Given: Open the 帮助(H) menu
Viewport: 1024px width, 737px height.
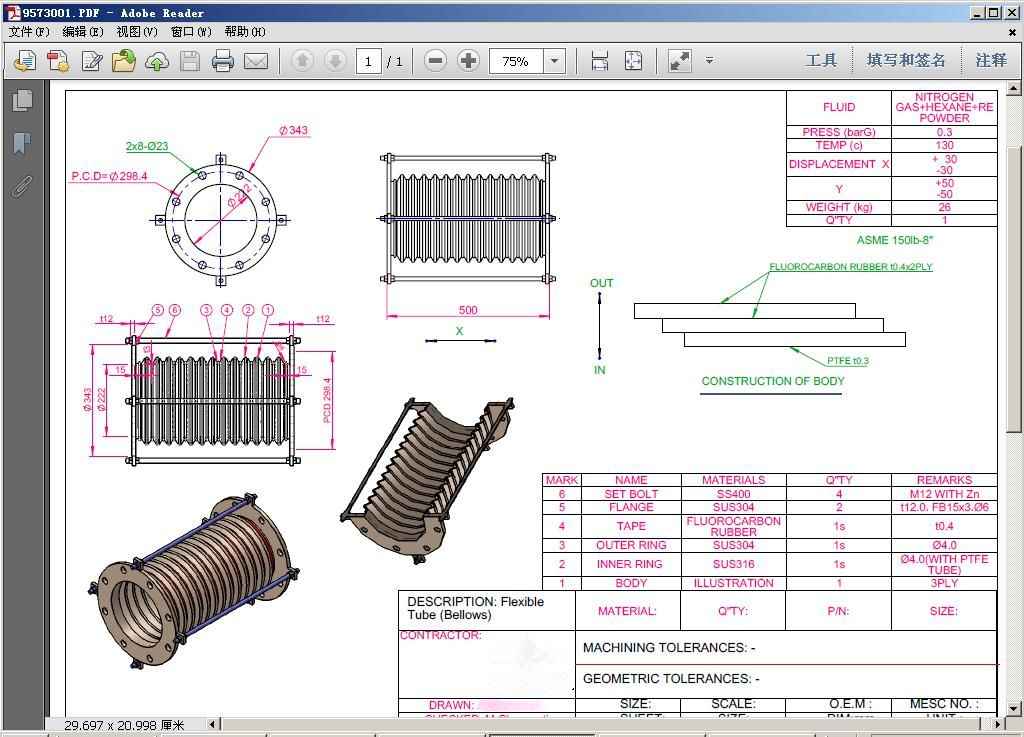Looking at the screenshot, I should point(245,31).
